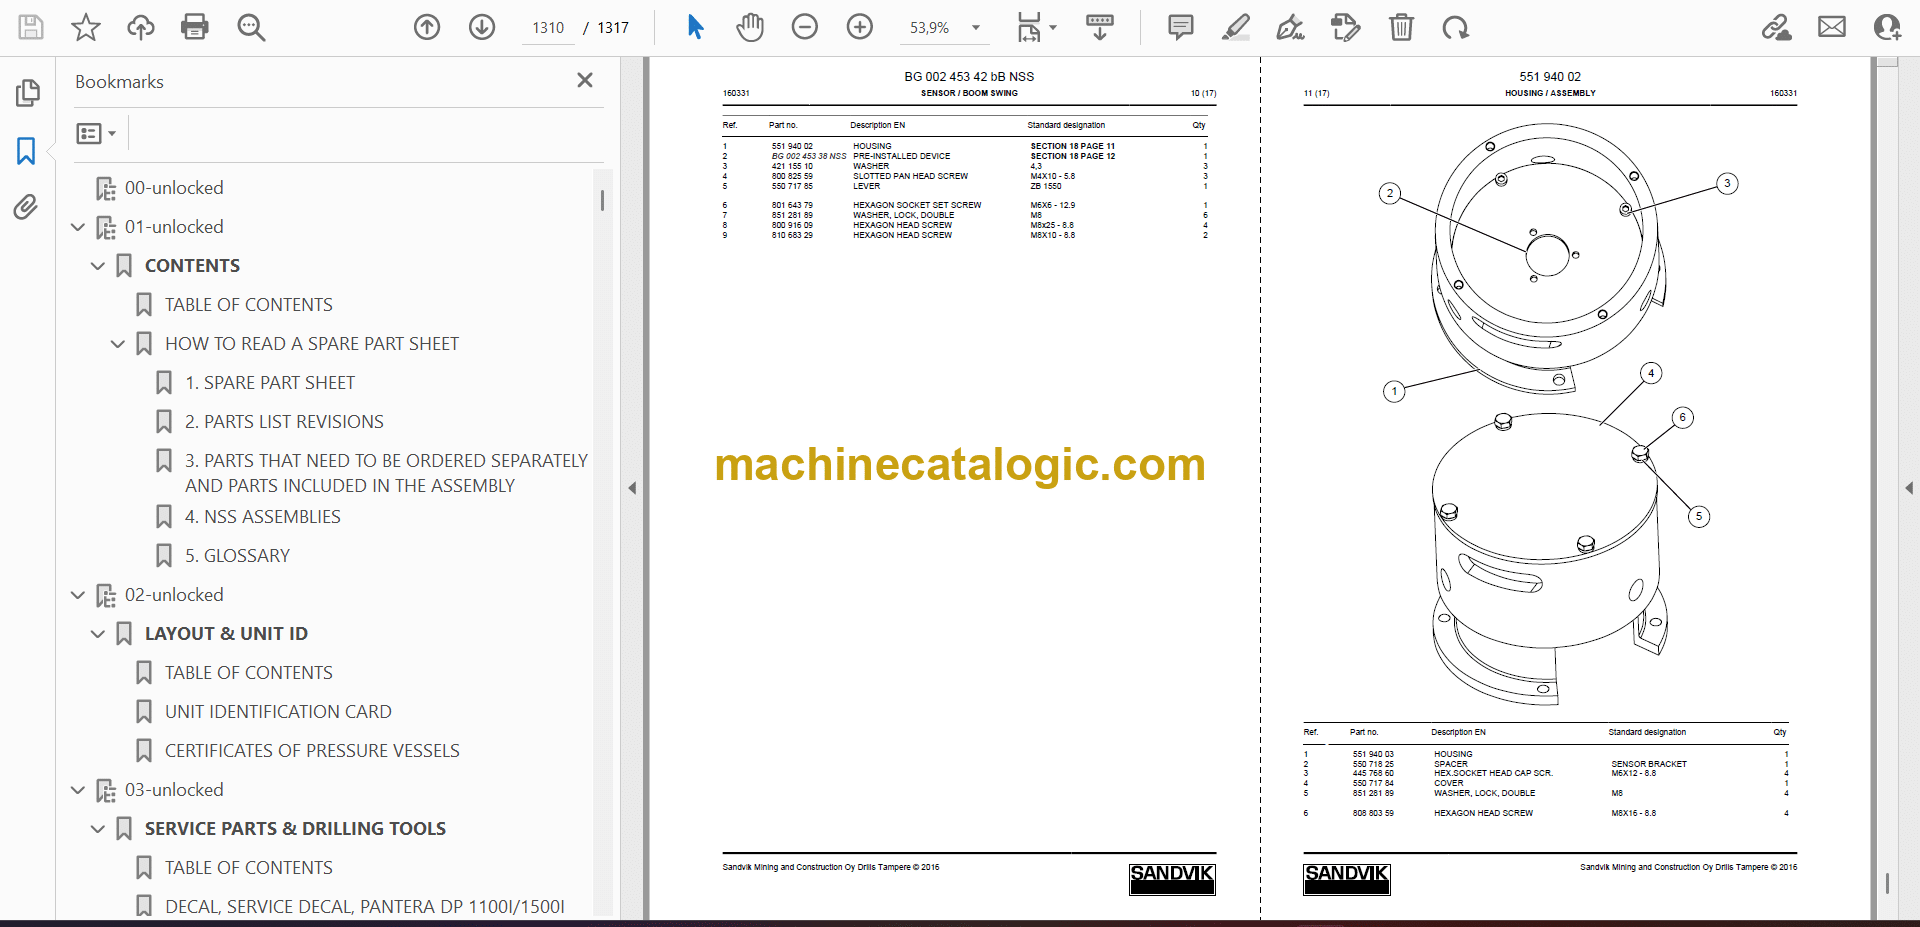Open the find text search tool
Screen dimensions: 1920x927
click(251, 27)
